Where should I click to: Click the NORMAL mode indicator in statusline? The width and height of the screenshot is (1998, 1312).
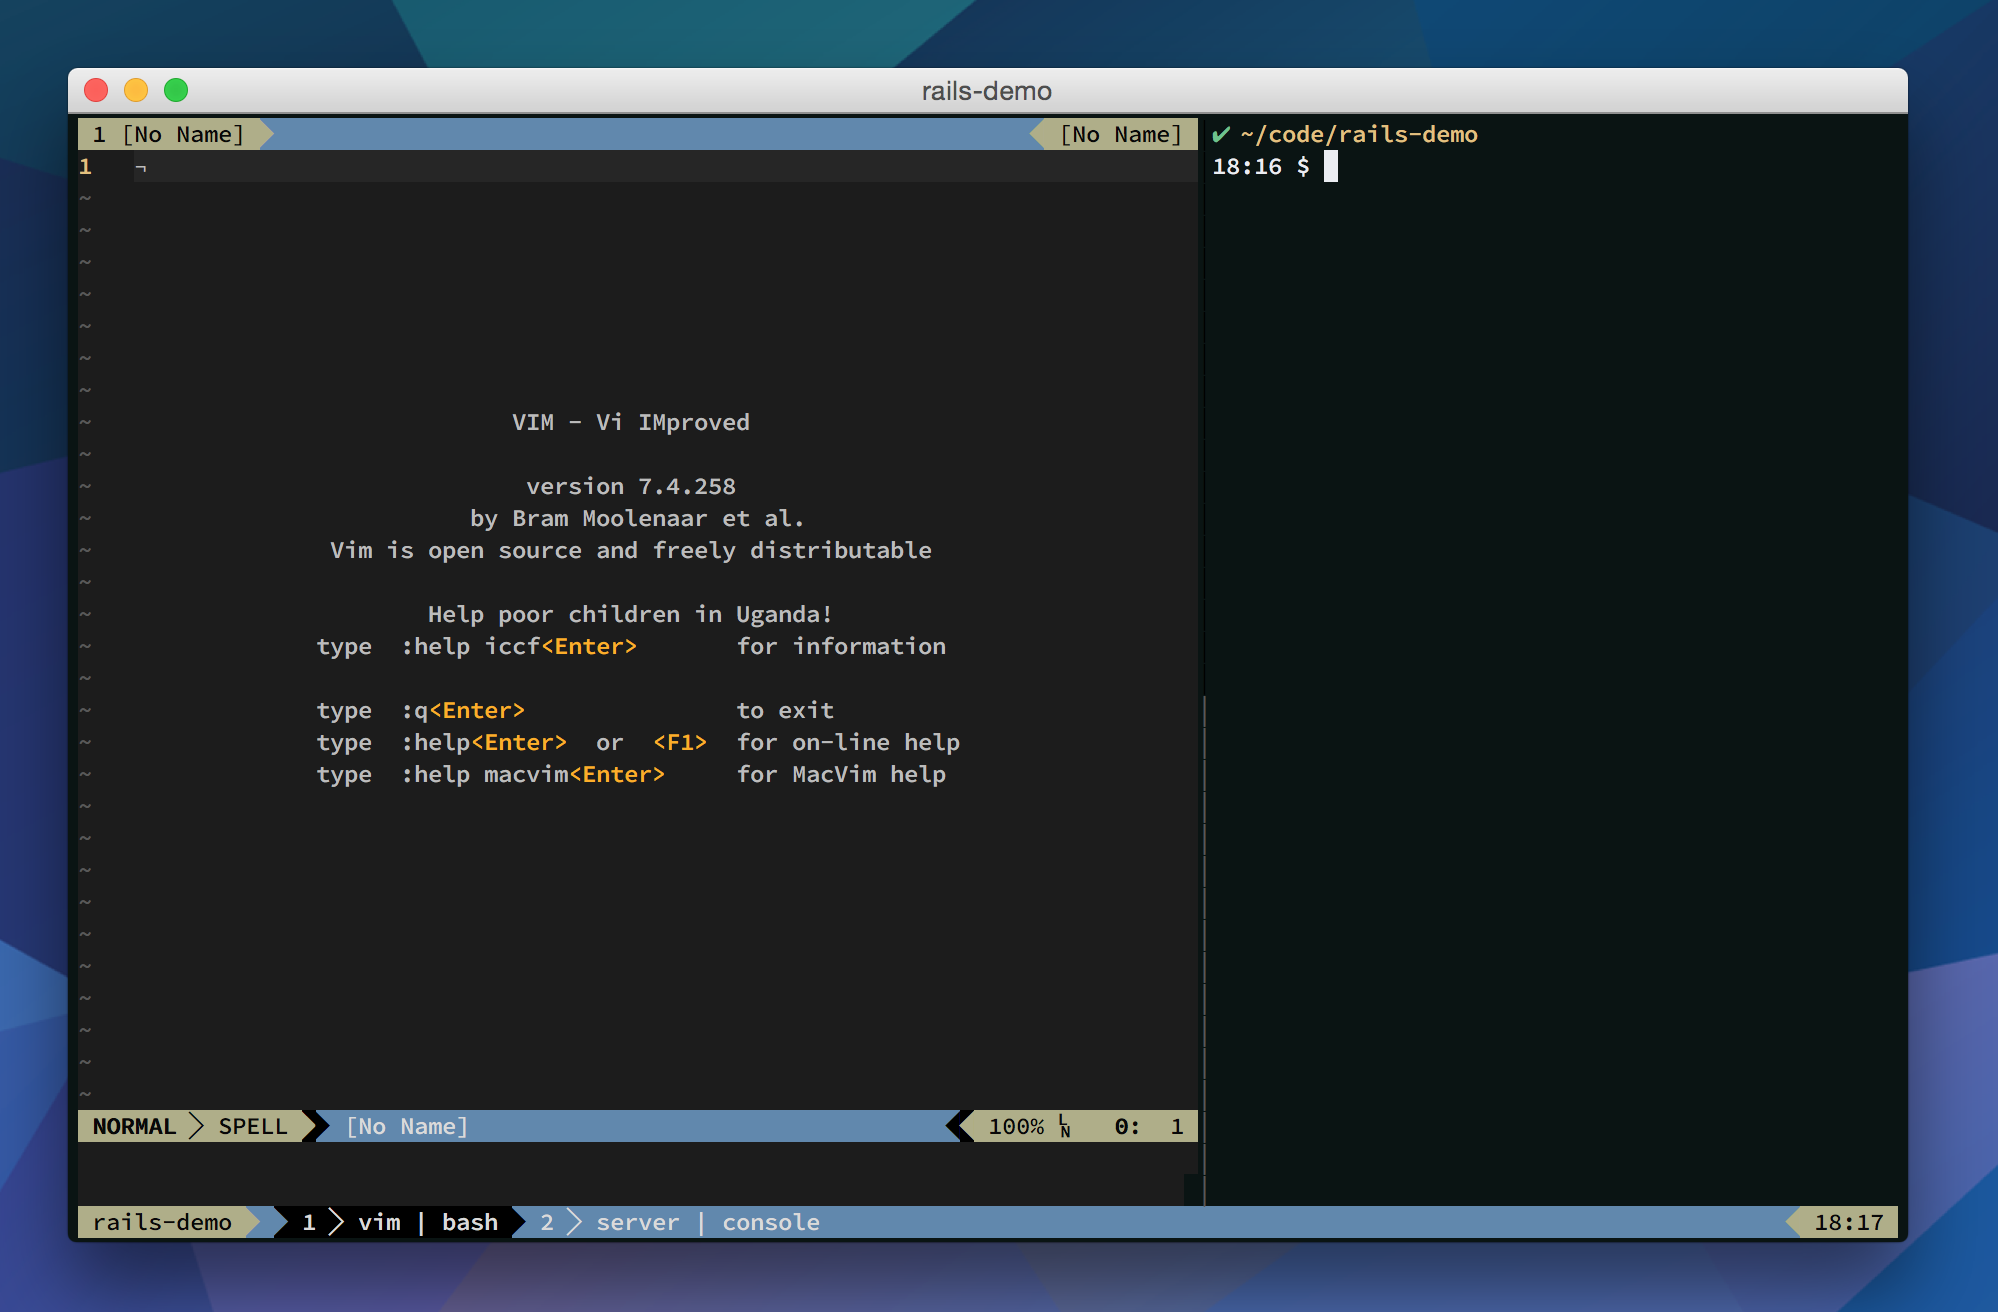pos(134,1126)
